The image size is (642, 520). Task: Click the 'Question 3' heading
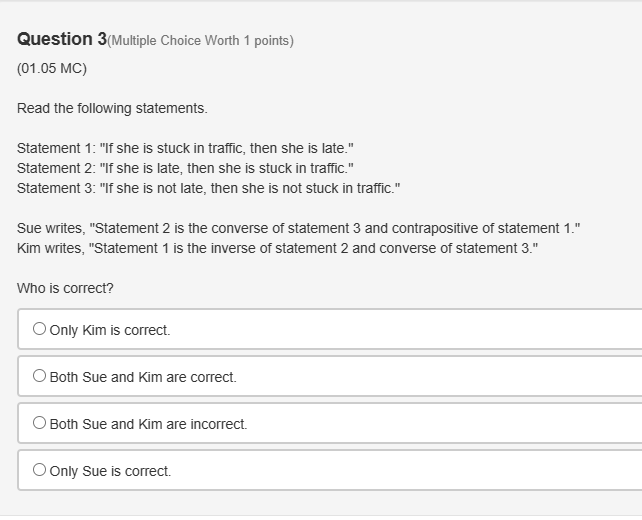(x=61, y=39)
